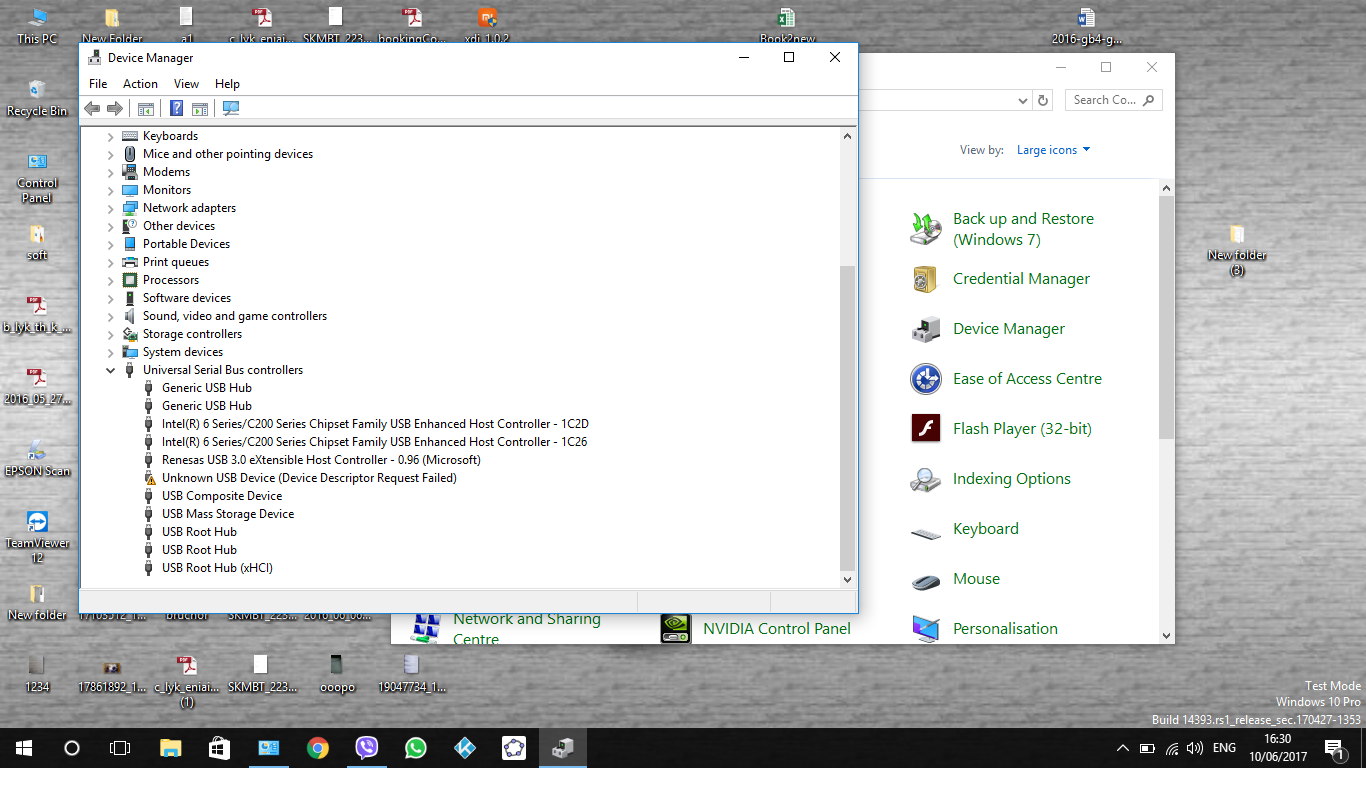Select the USB Mass Storage Device entry

[x=228, y=514]
